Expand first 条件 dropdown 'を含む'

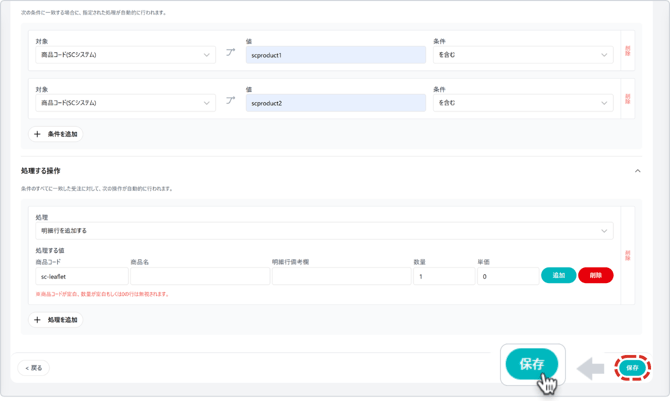pos(522,55)
